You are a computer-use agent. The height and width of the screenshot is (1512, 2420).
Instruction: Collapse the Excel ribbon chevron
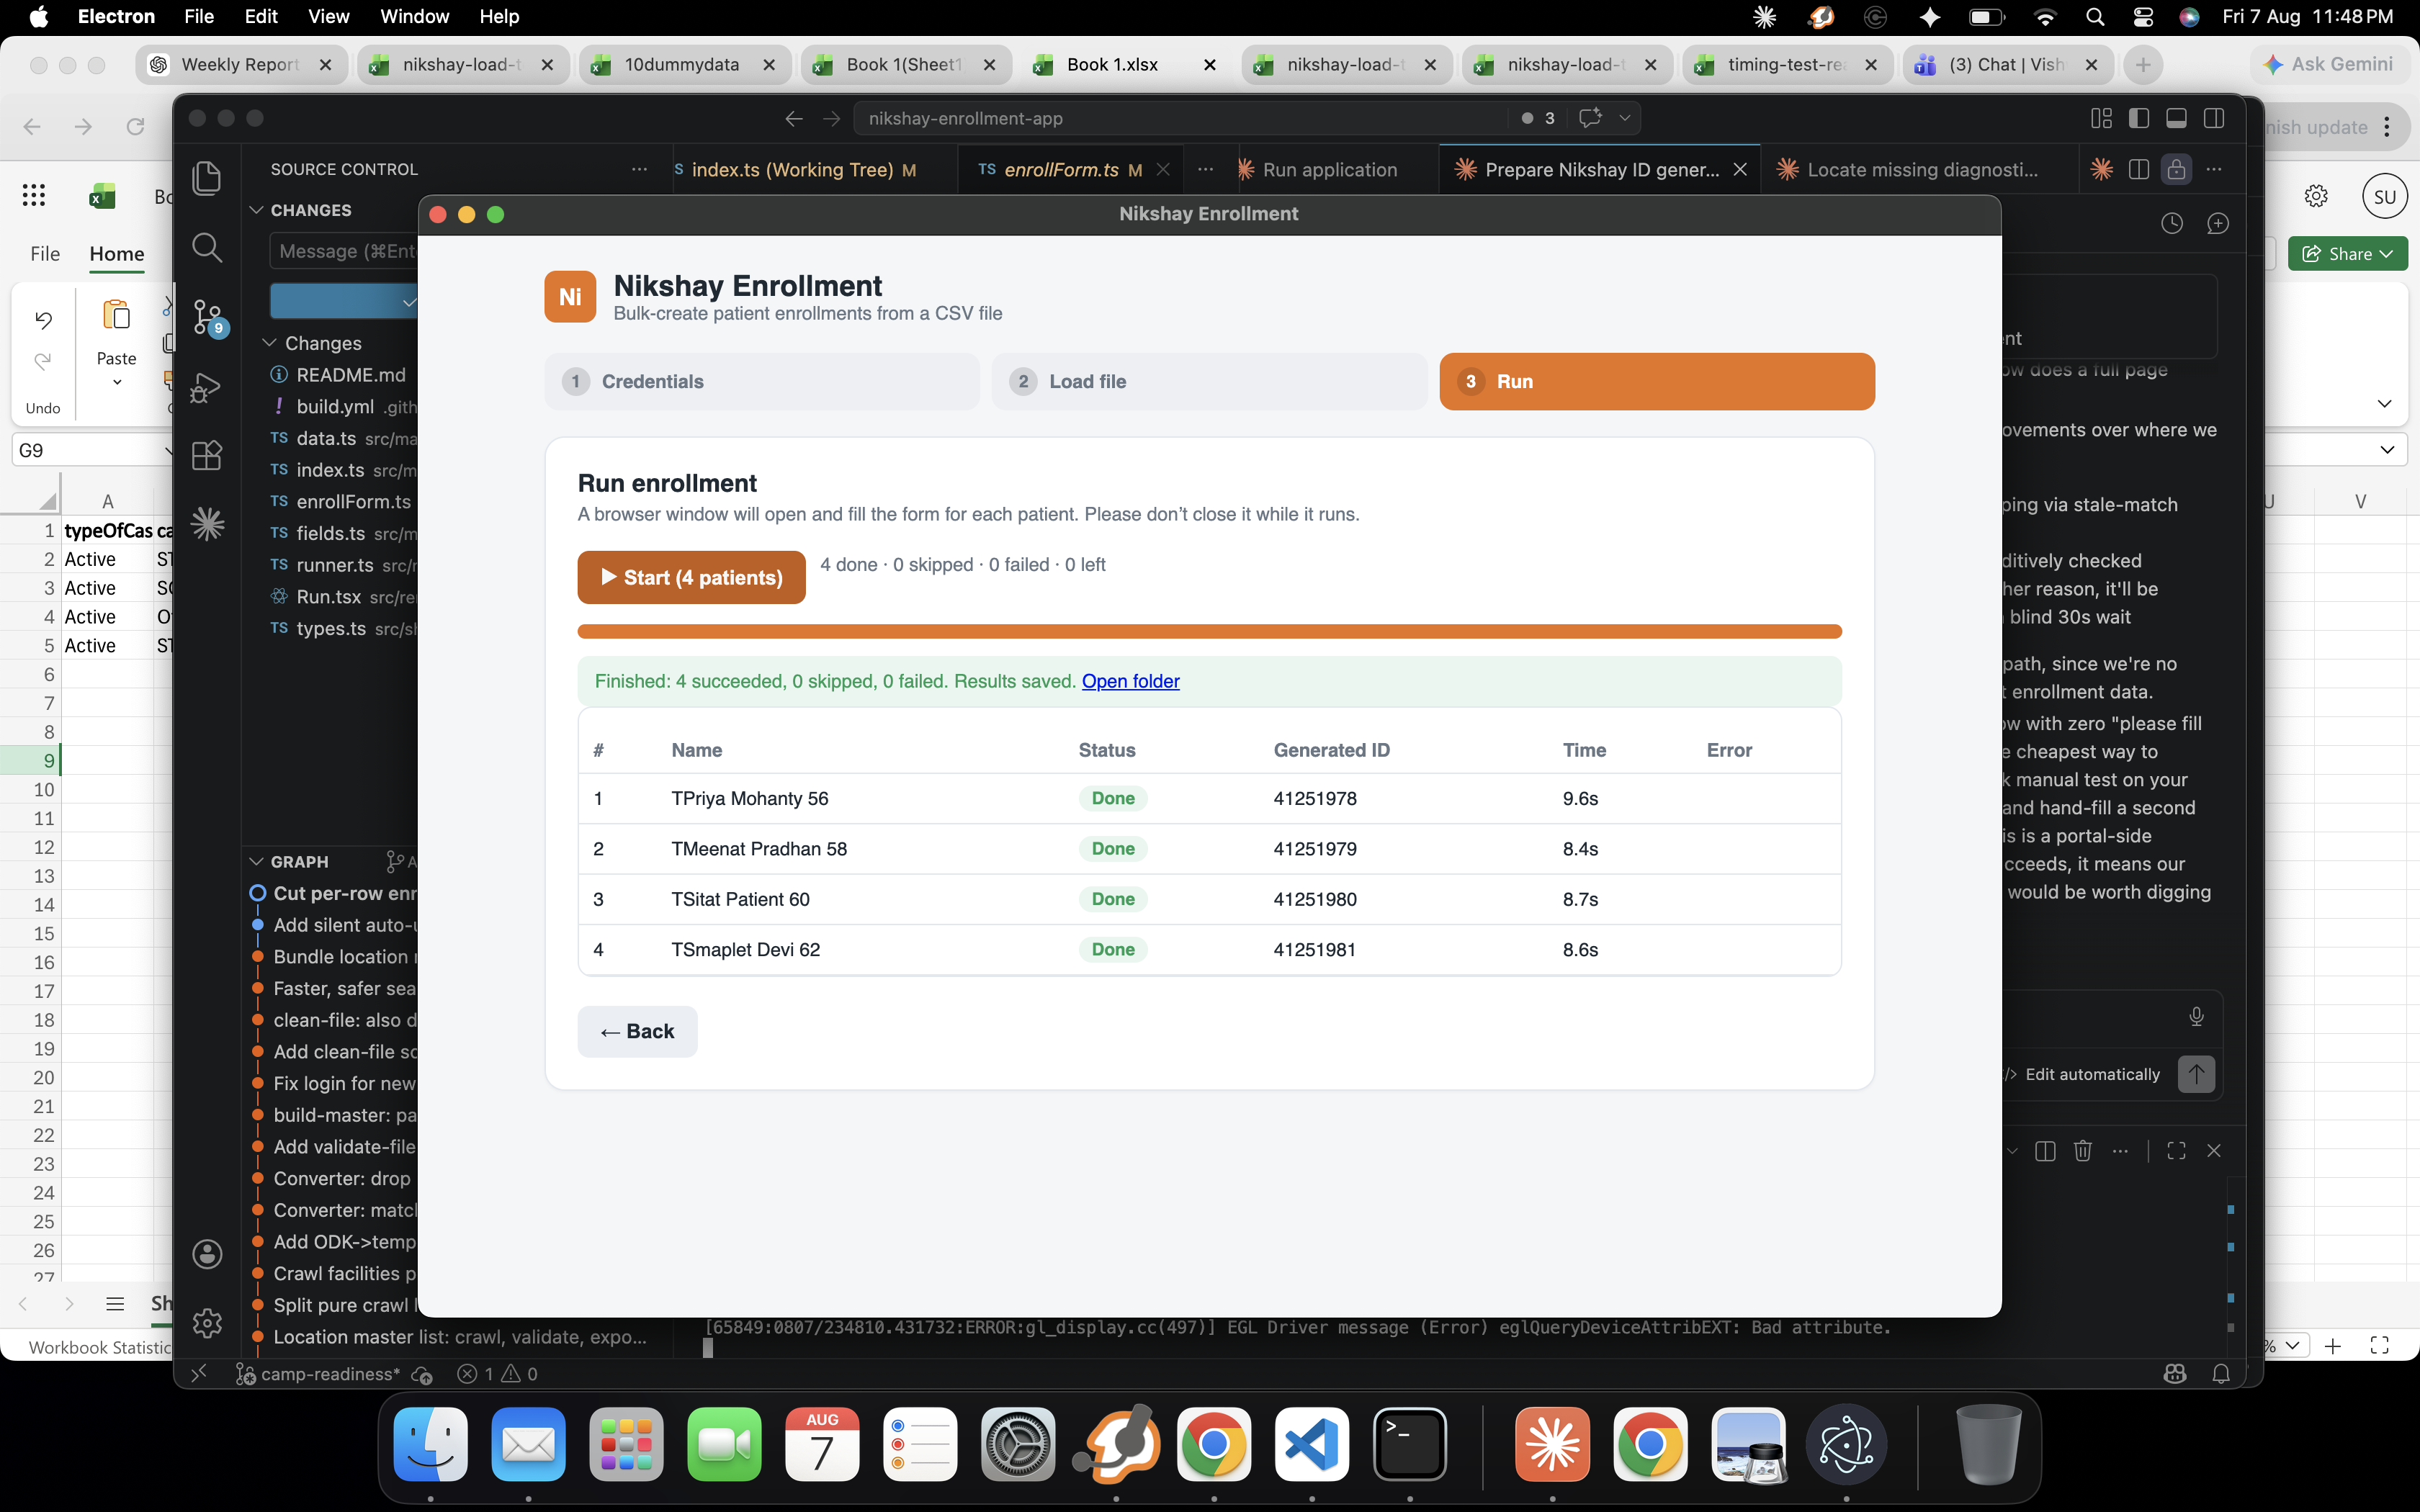(x=2384, y=404)
